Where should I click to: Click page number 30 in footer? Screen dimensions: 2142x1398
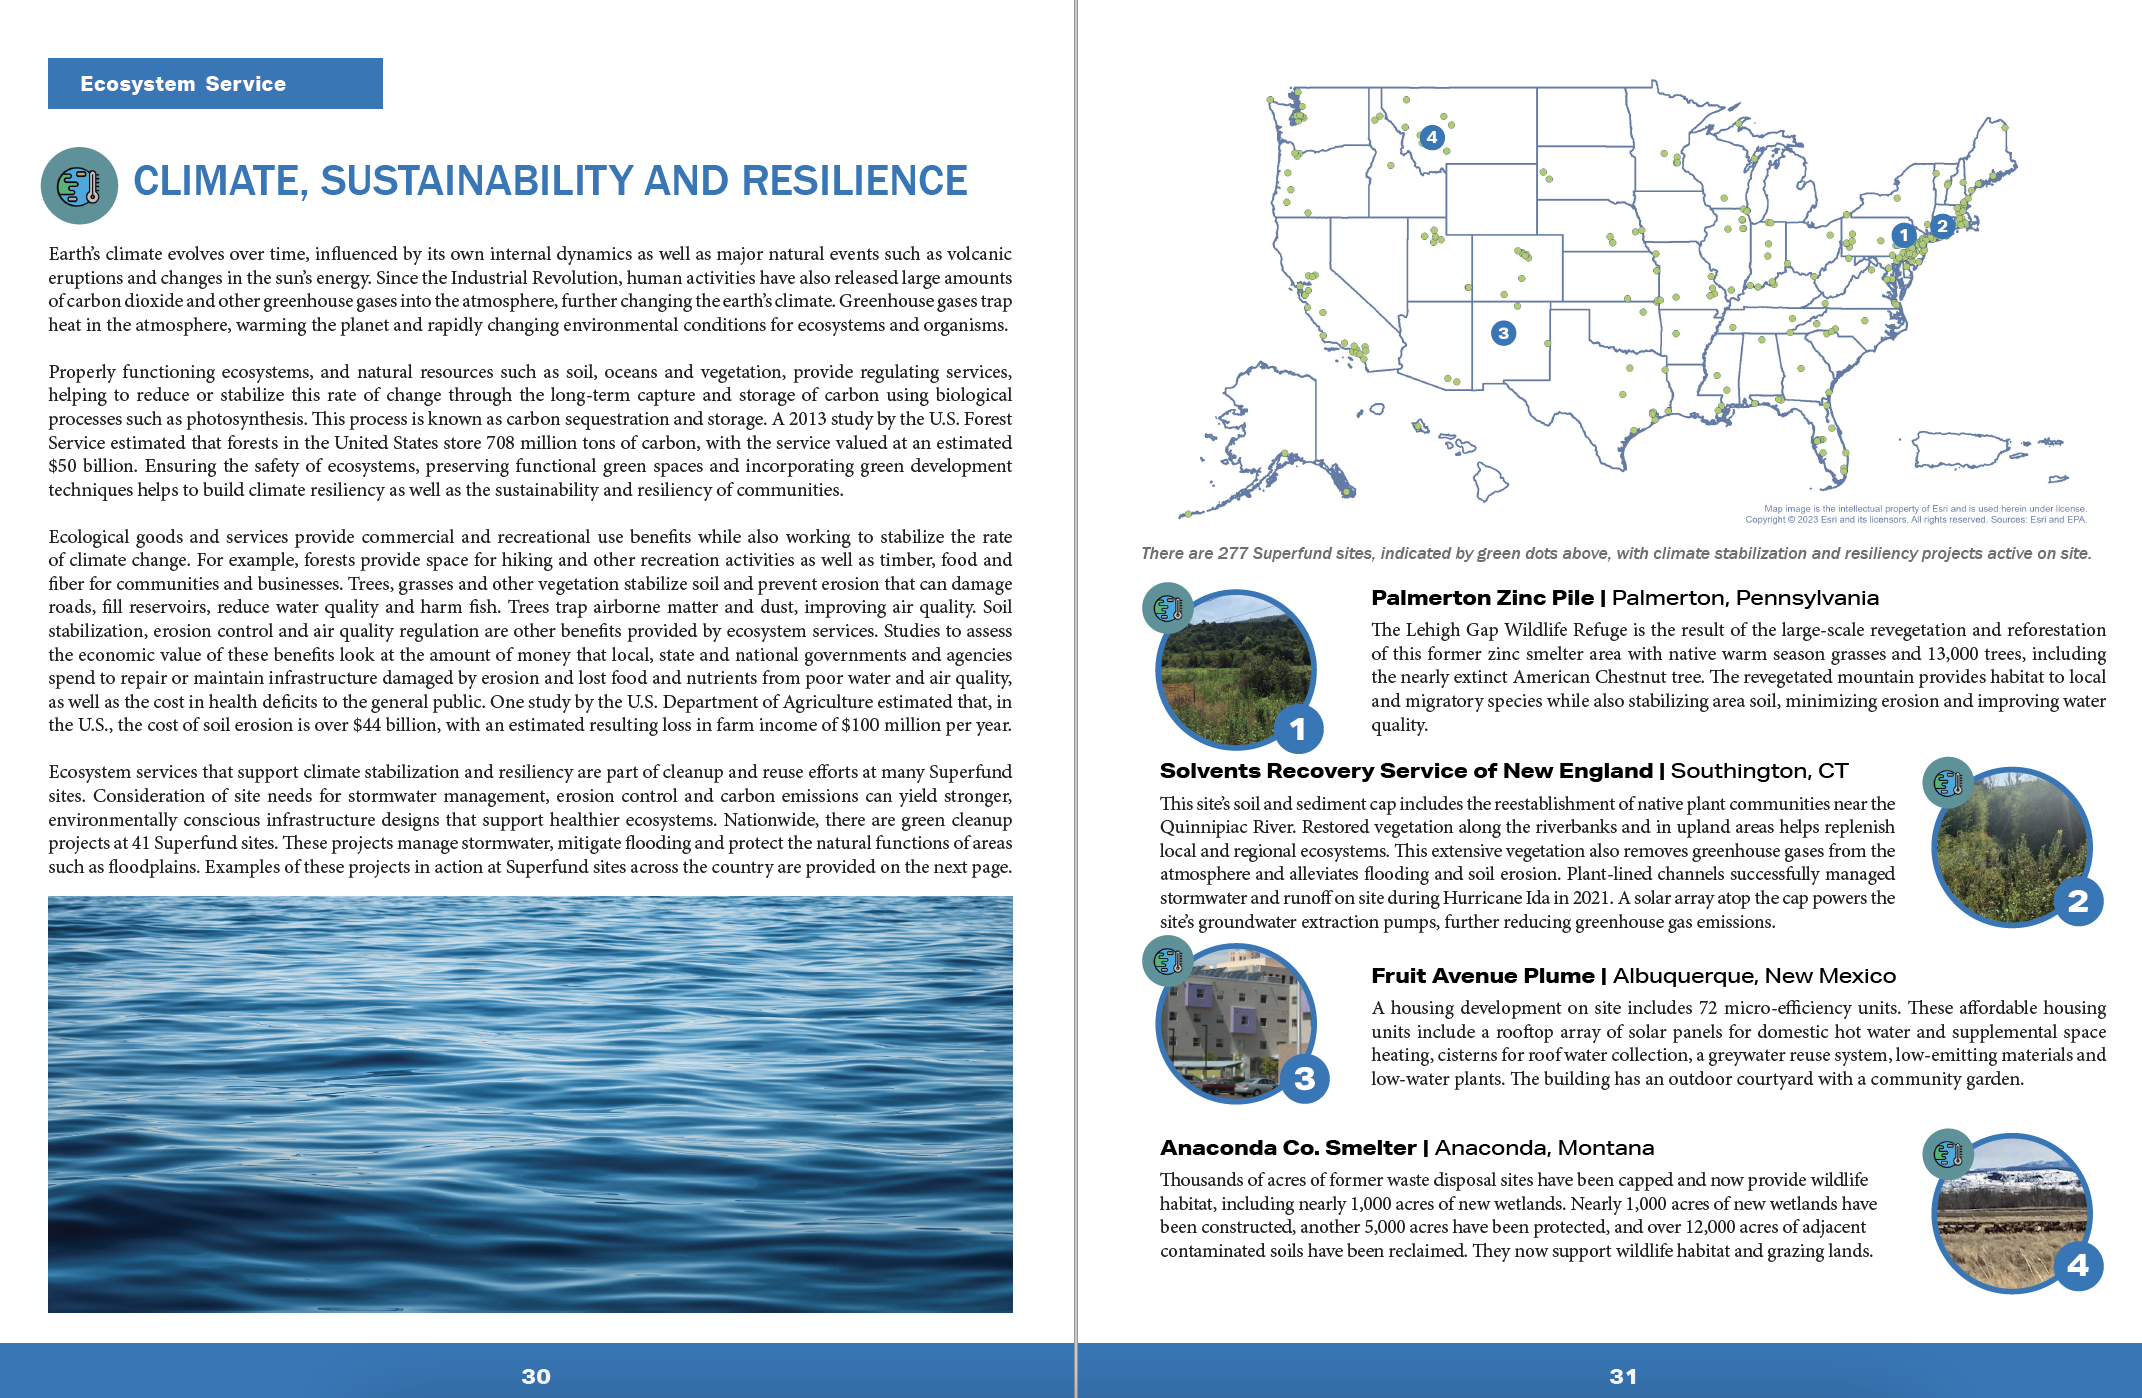tap(536, 1376)
